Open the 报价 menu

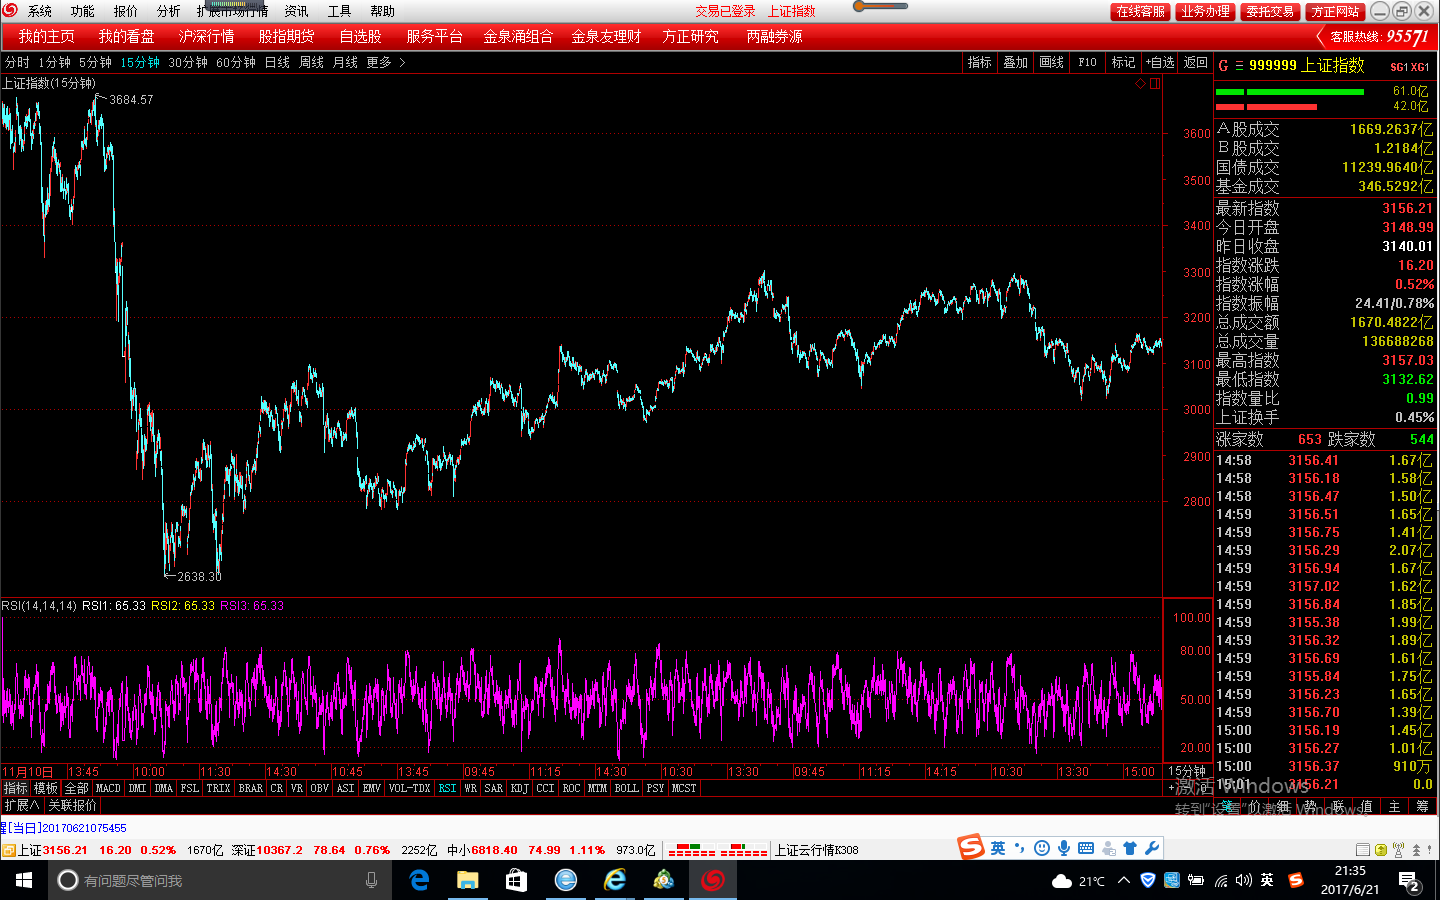126,11
